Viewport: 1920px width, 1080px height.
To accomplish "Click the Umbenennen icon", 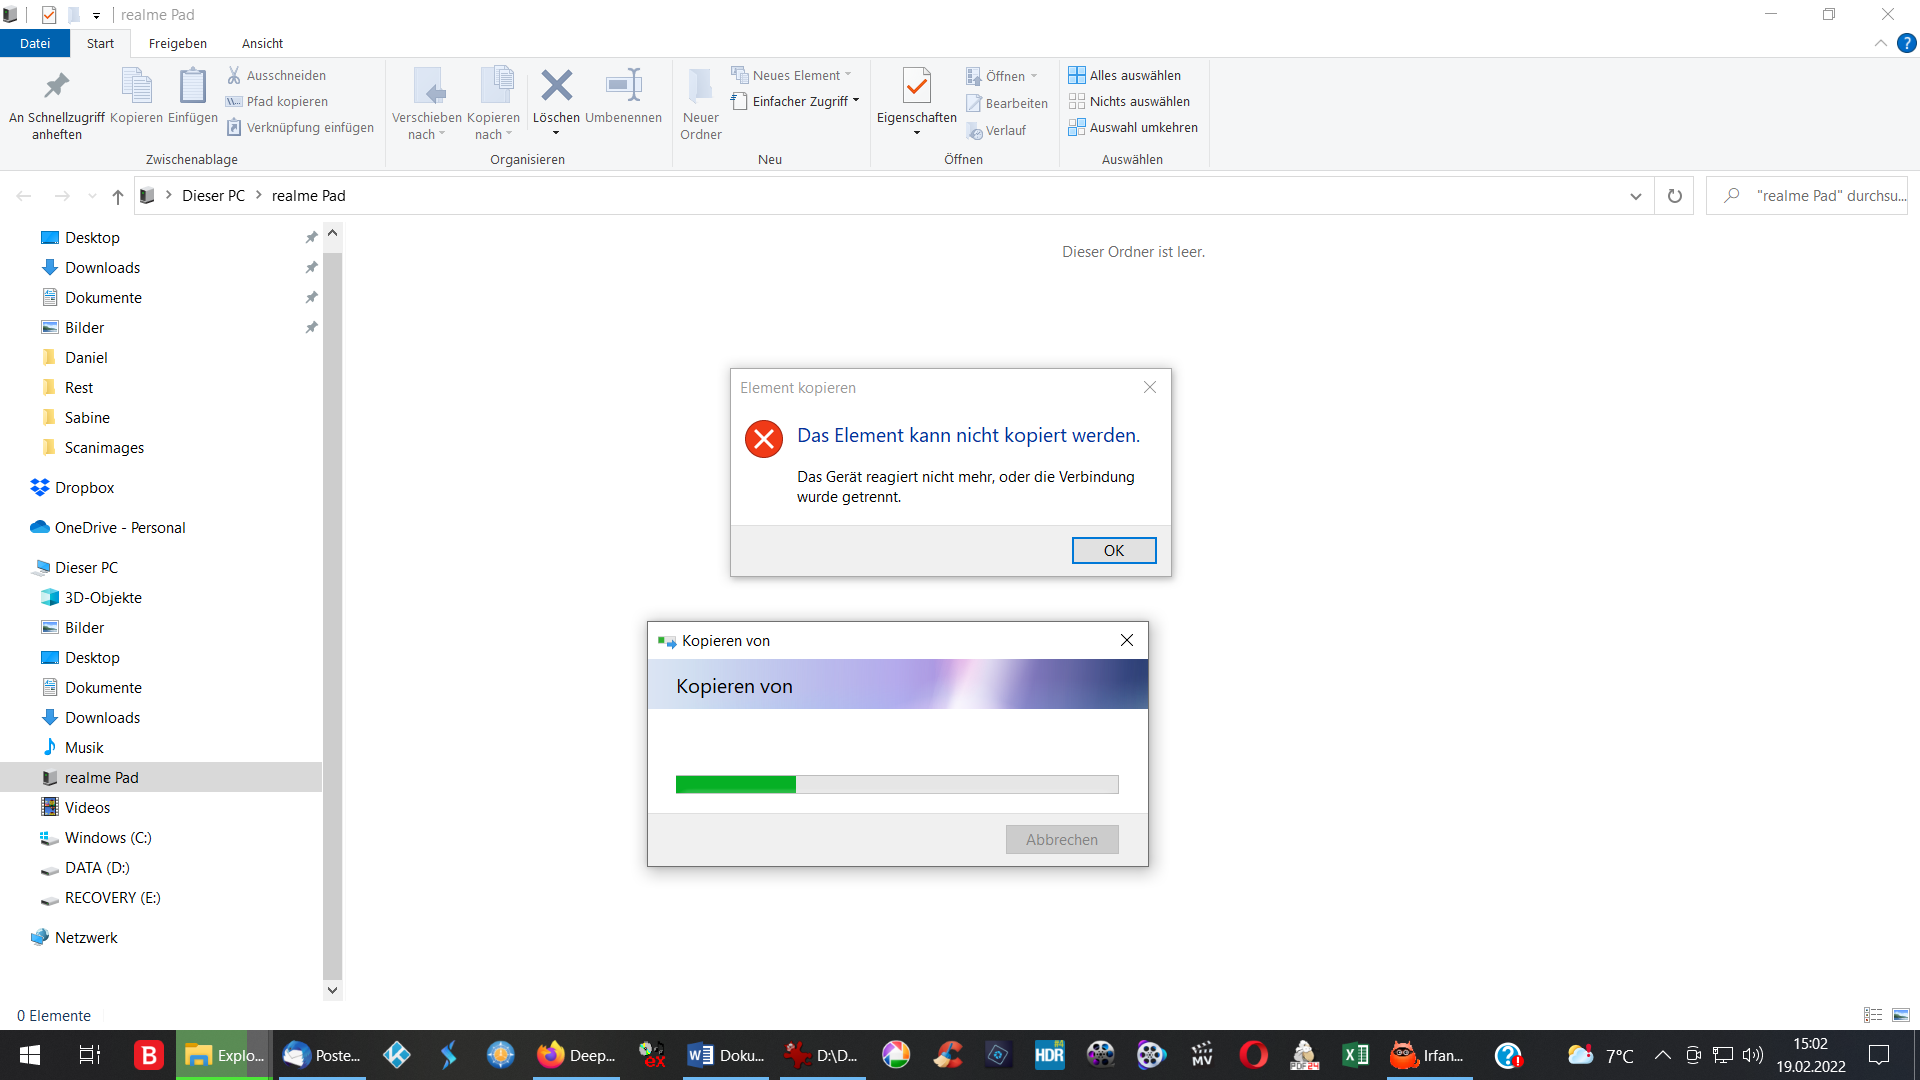I will pyautogui.click(x=624, y=86).
